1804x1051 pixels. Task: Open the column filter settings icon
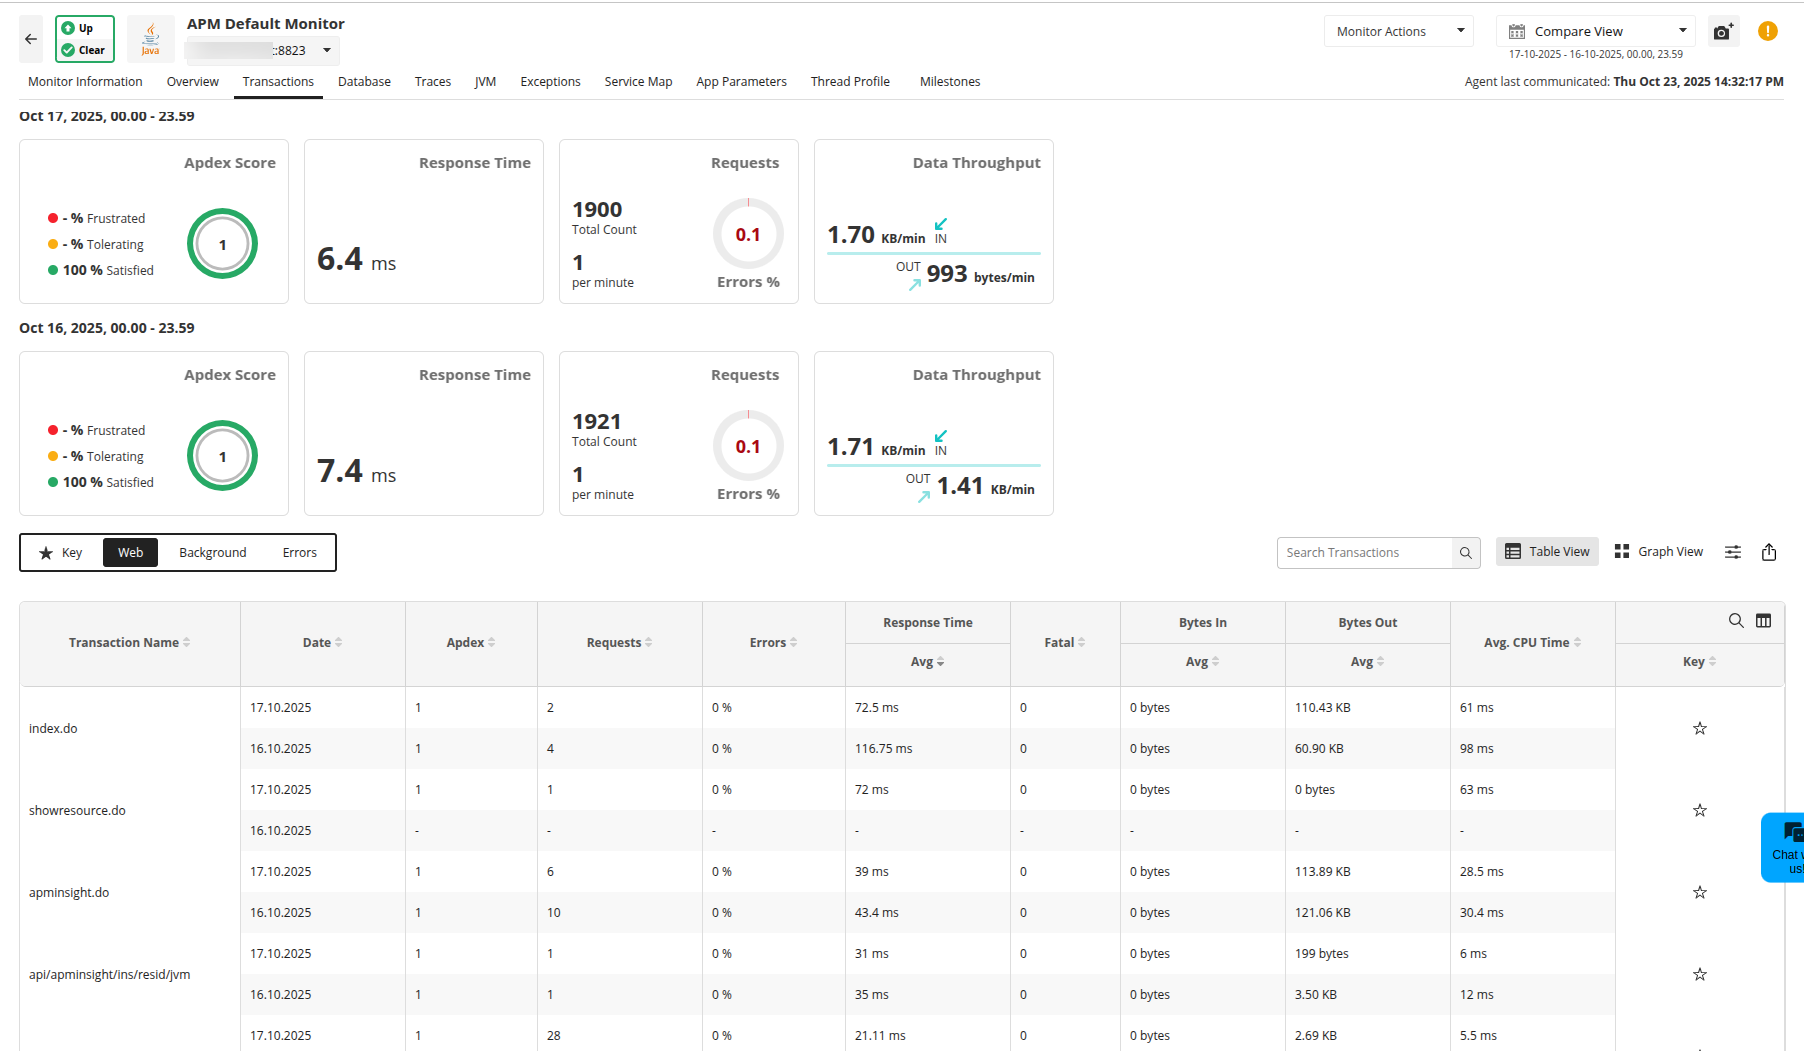(x=1733, y=552)
